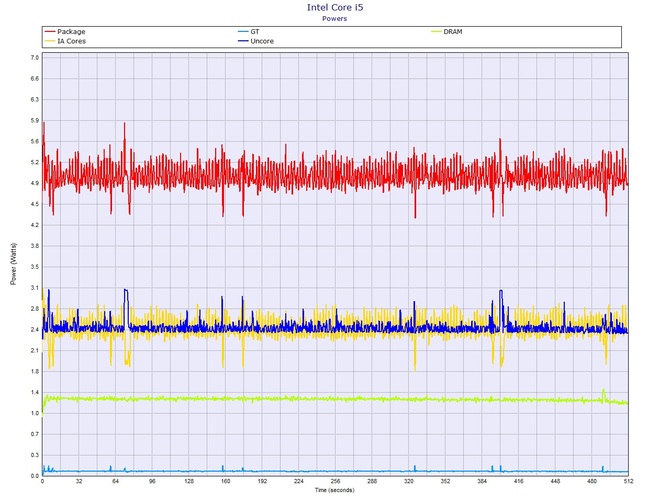Click the 512 x-axis tick label
Image resolution: width=670 pixels, height=502 pixels.
[629, 481]
